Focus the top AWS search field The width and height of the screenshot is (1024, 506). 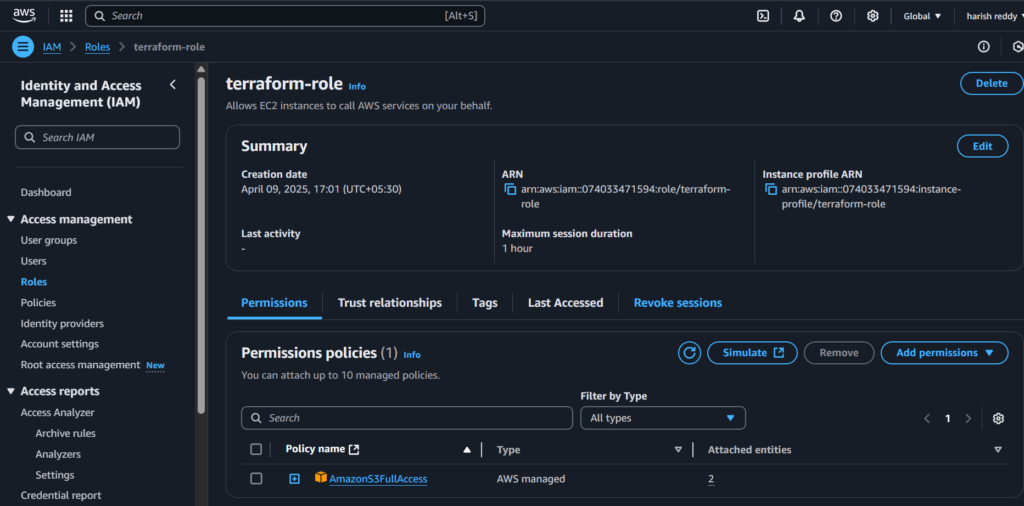(285, 16)
